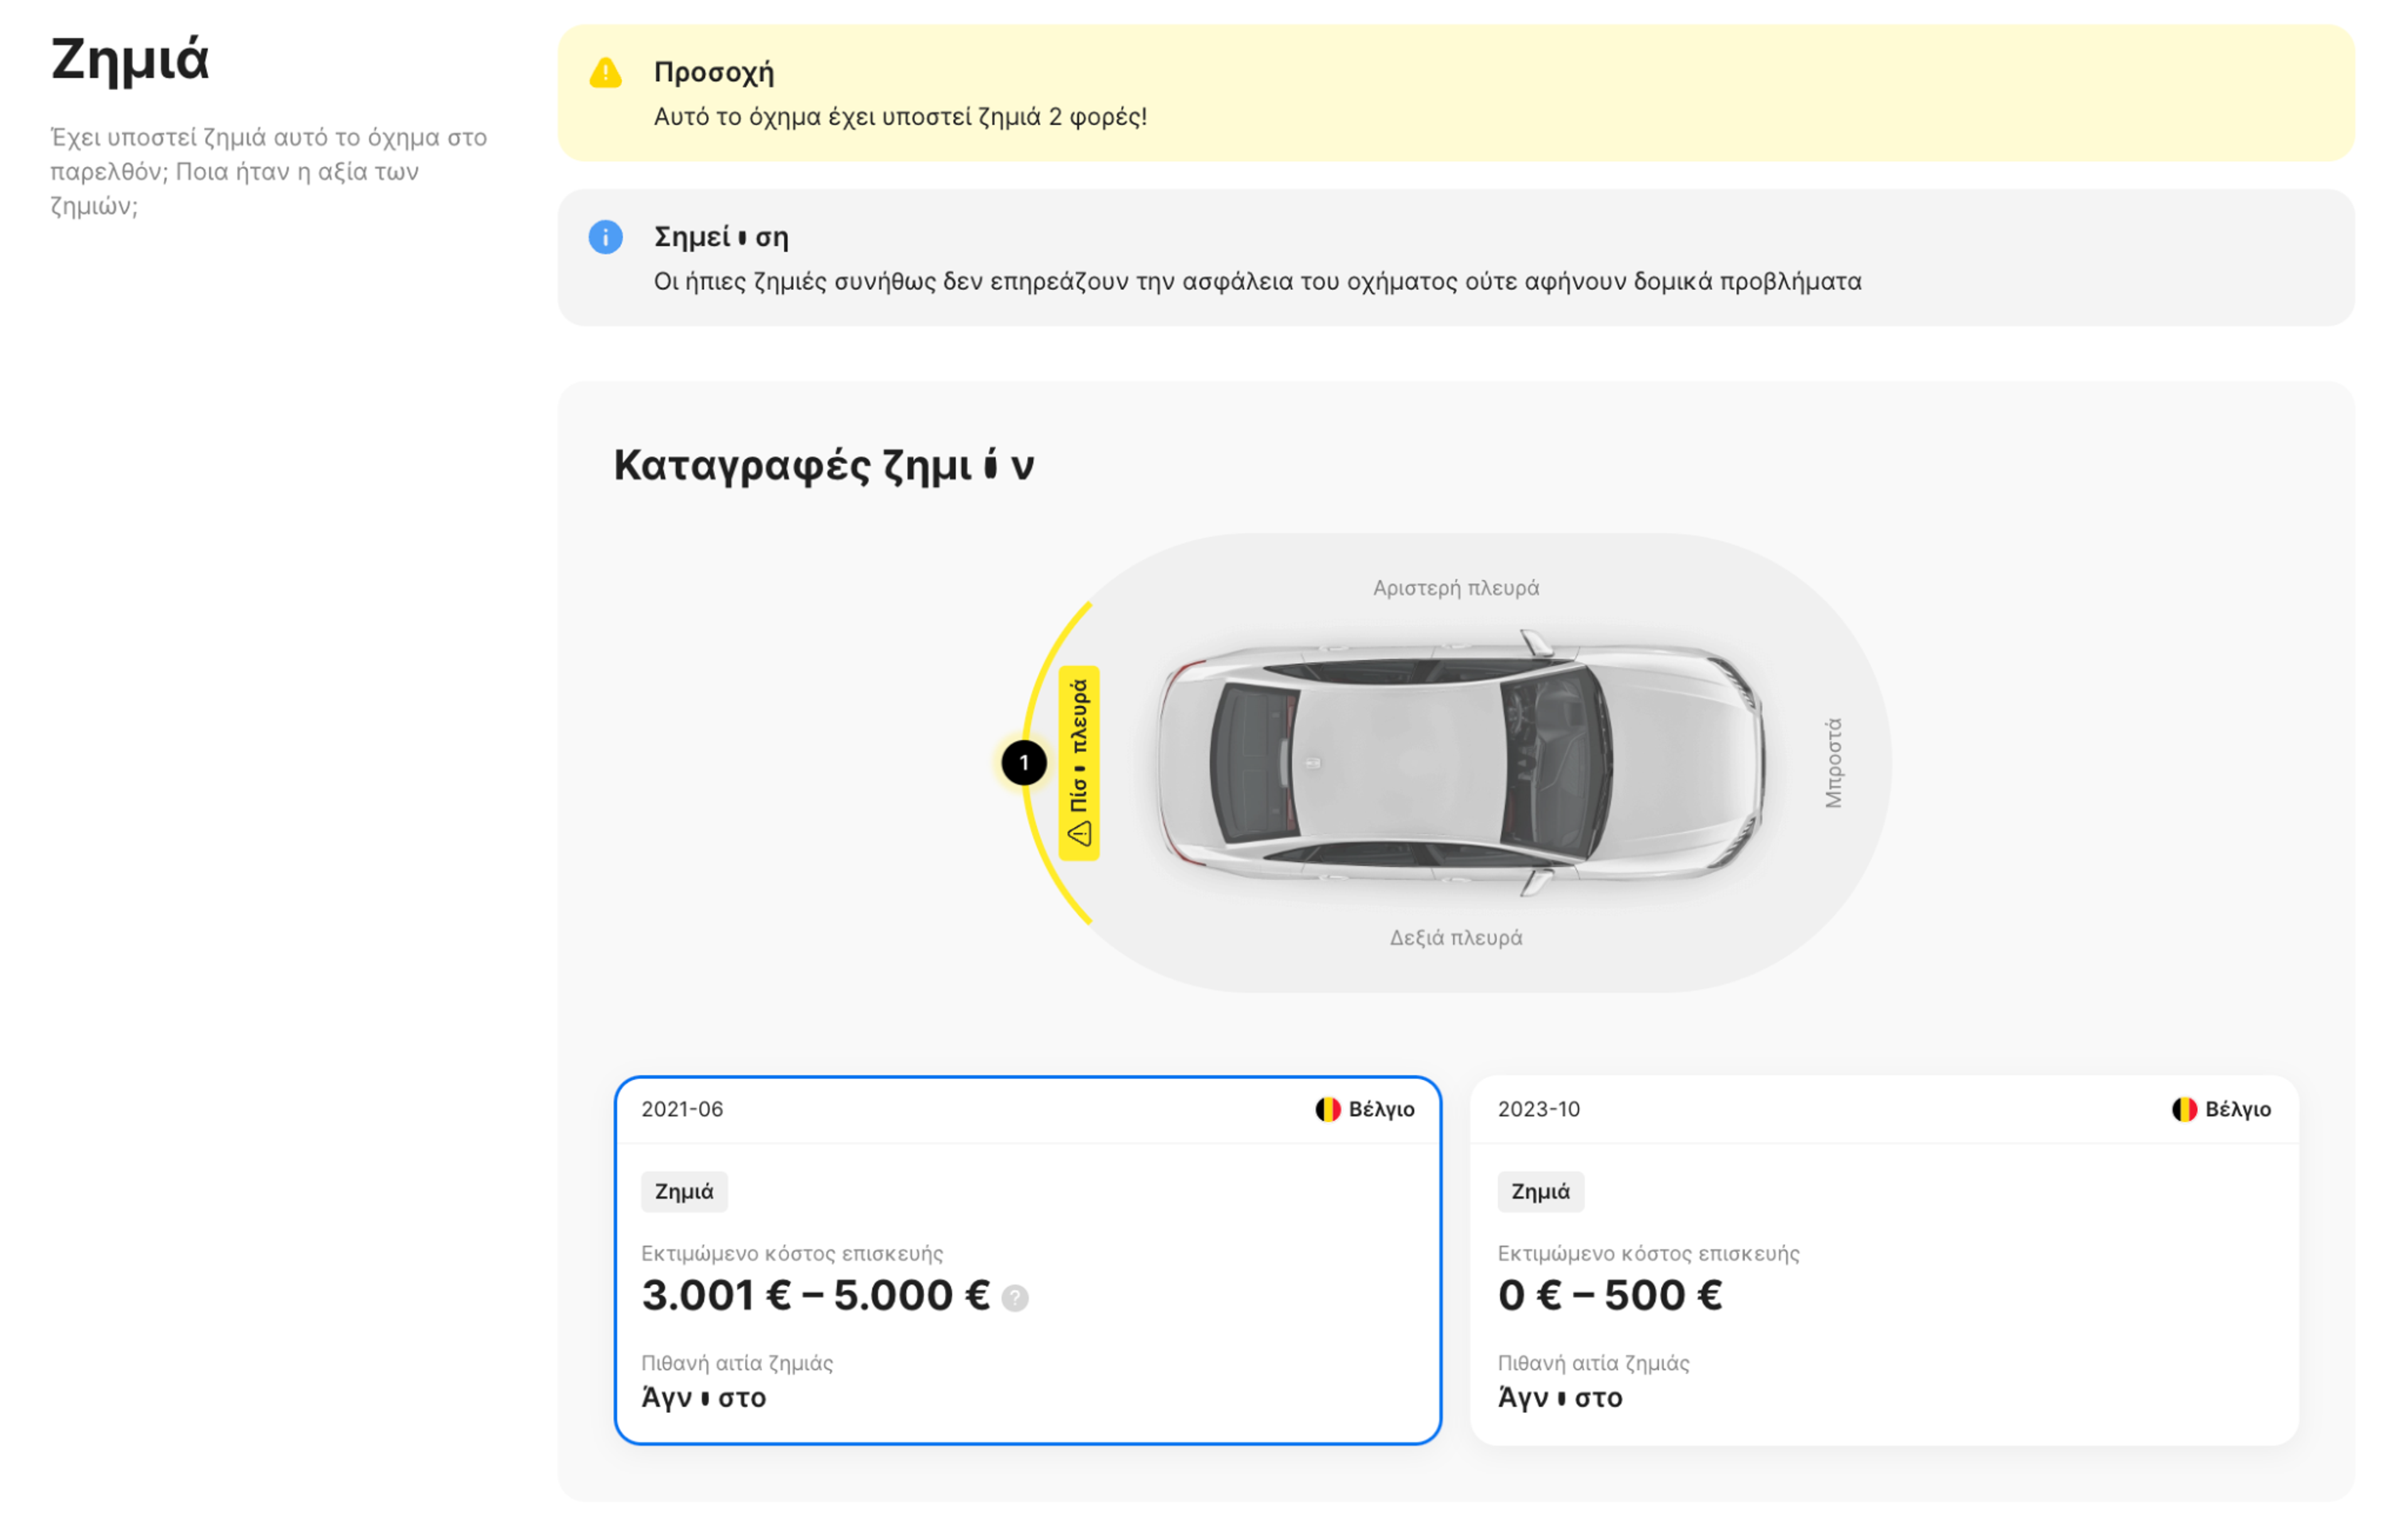2408x1537 pixels.
Task: Click the yellow rear side damage label
Action: [x=1078, y=762]
